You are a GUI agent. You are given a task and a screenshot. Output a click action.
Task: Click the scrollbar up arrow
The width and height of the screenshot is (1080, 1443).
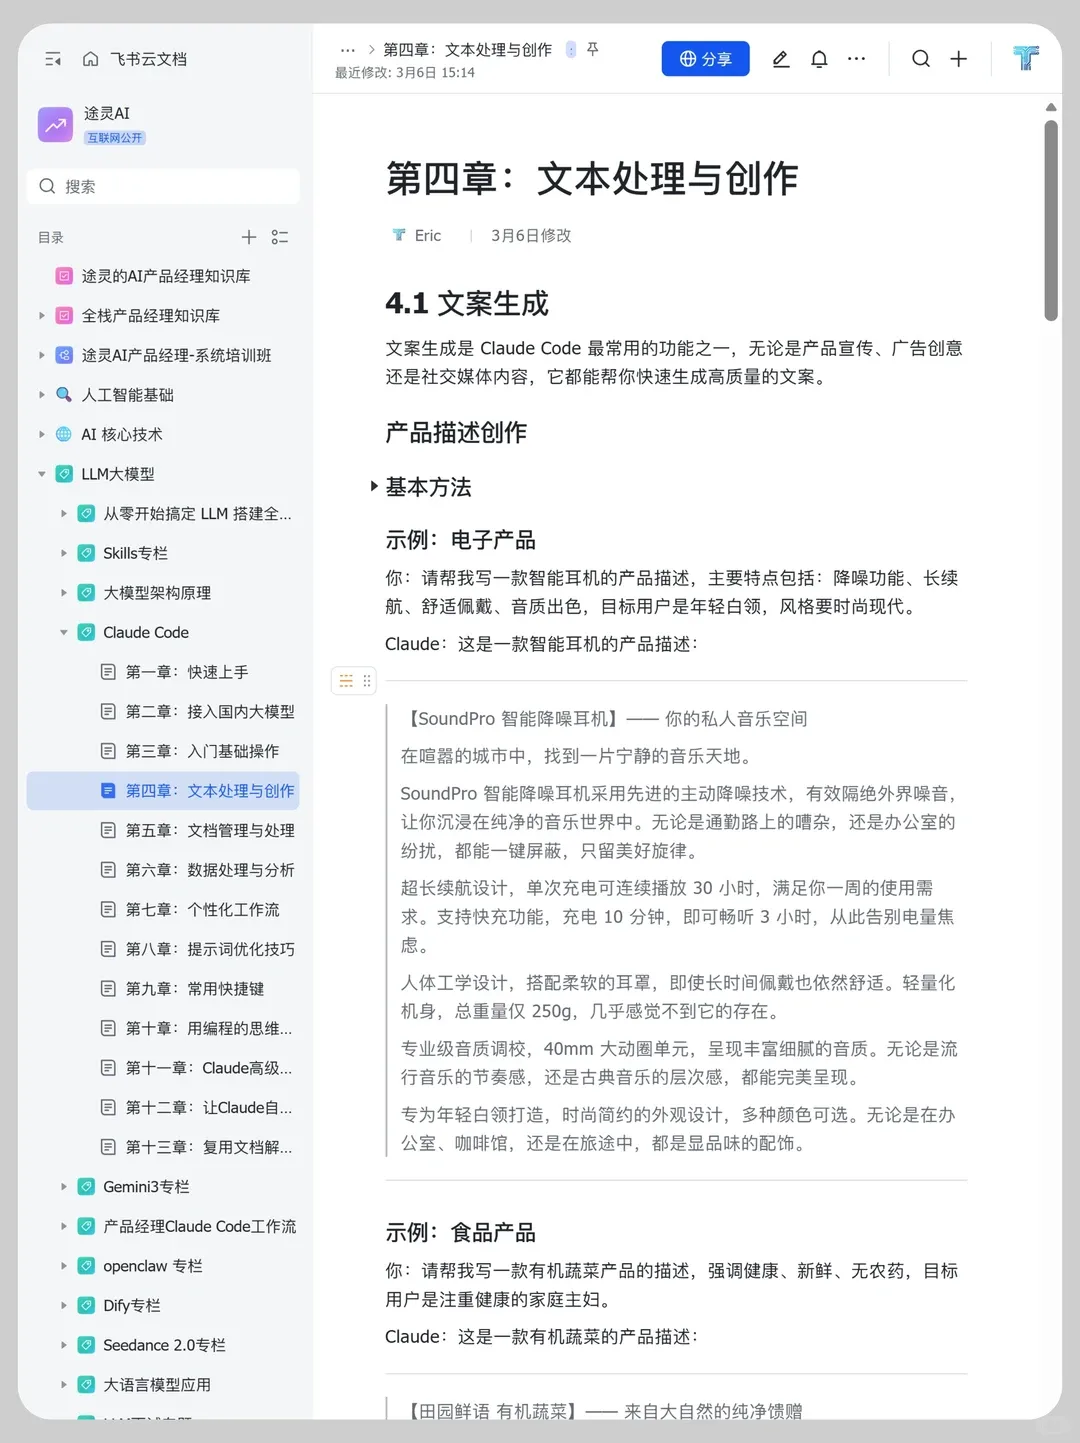(x=1051, y=107)
